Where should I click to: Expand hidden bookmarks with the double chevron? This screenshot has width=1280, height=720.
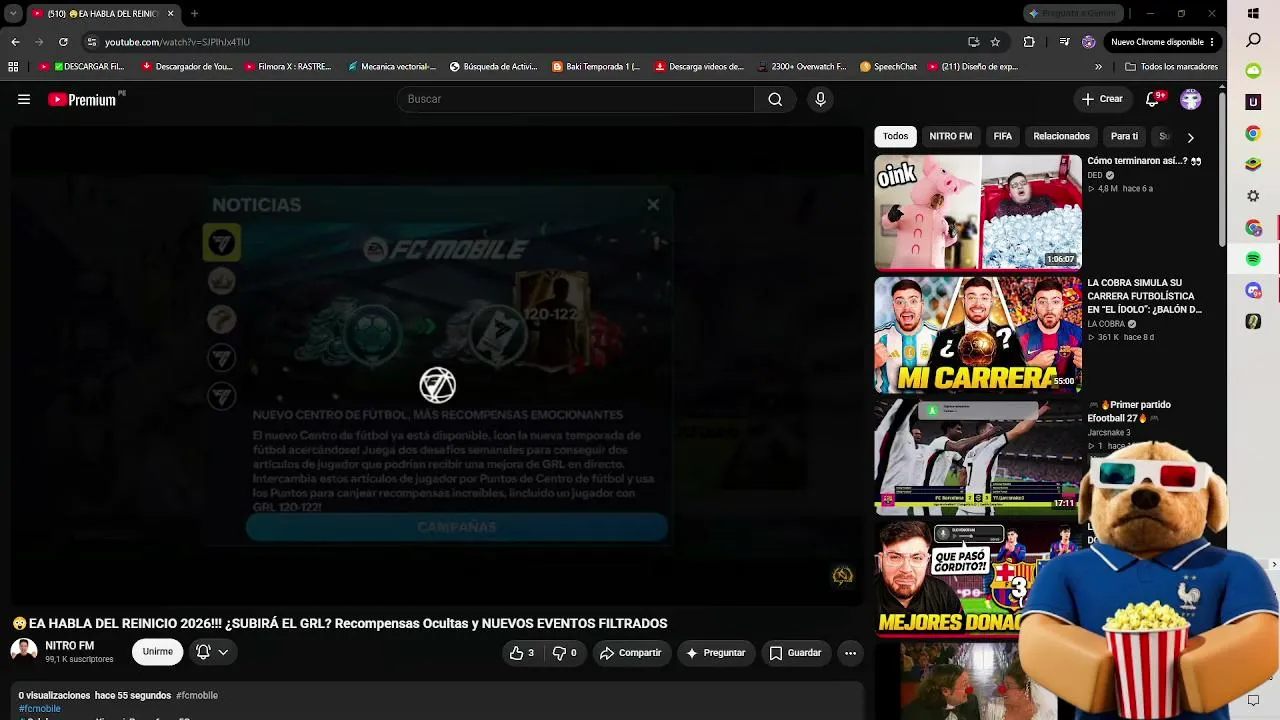click(1098, 67)
